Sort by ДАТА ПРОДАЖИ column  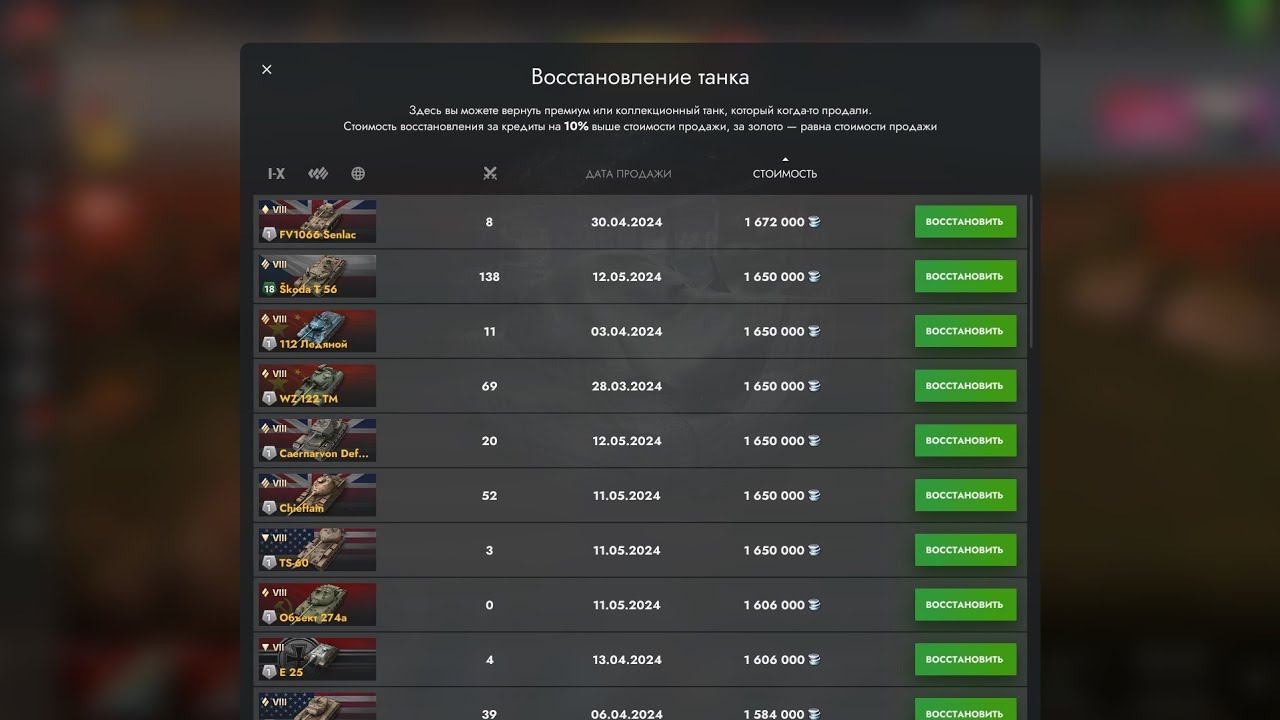[628, 174]
